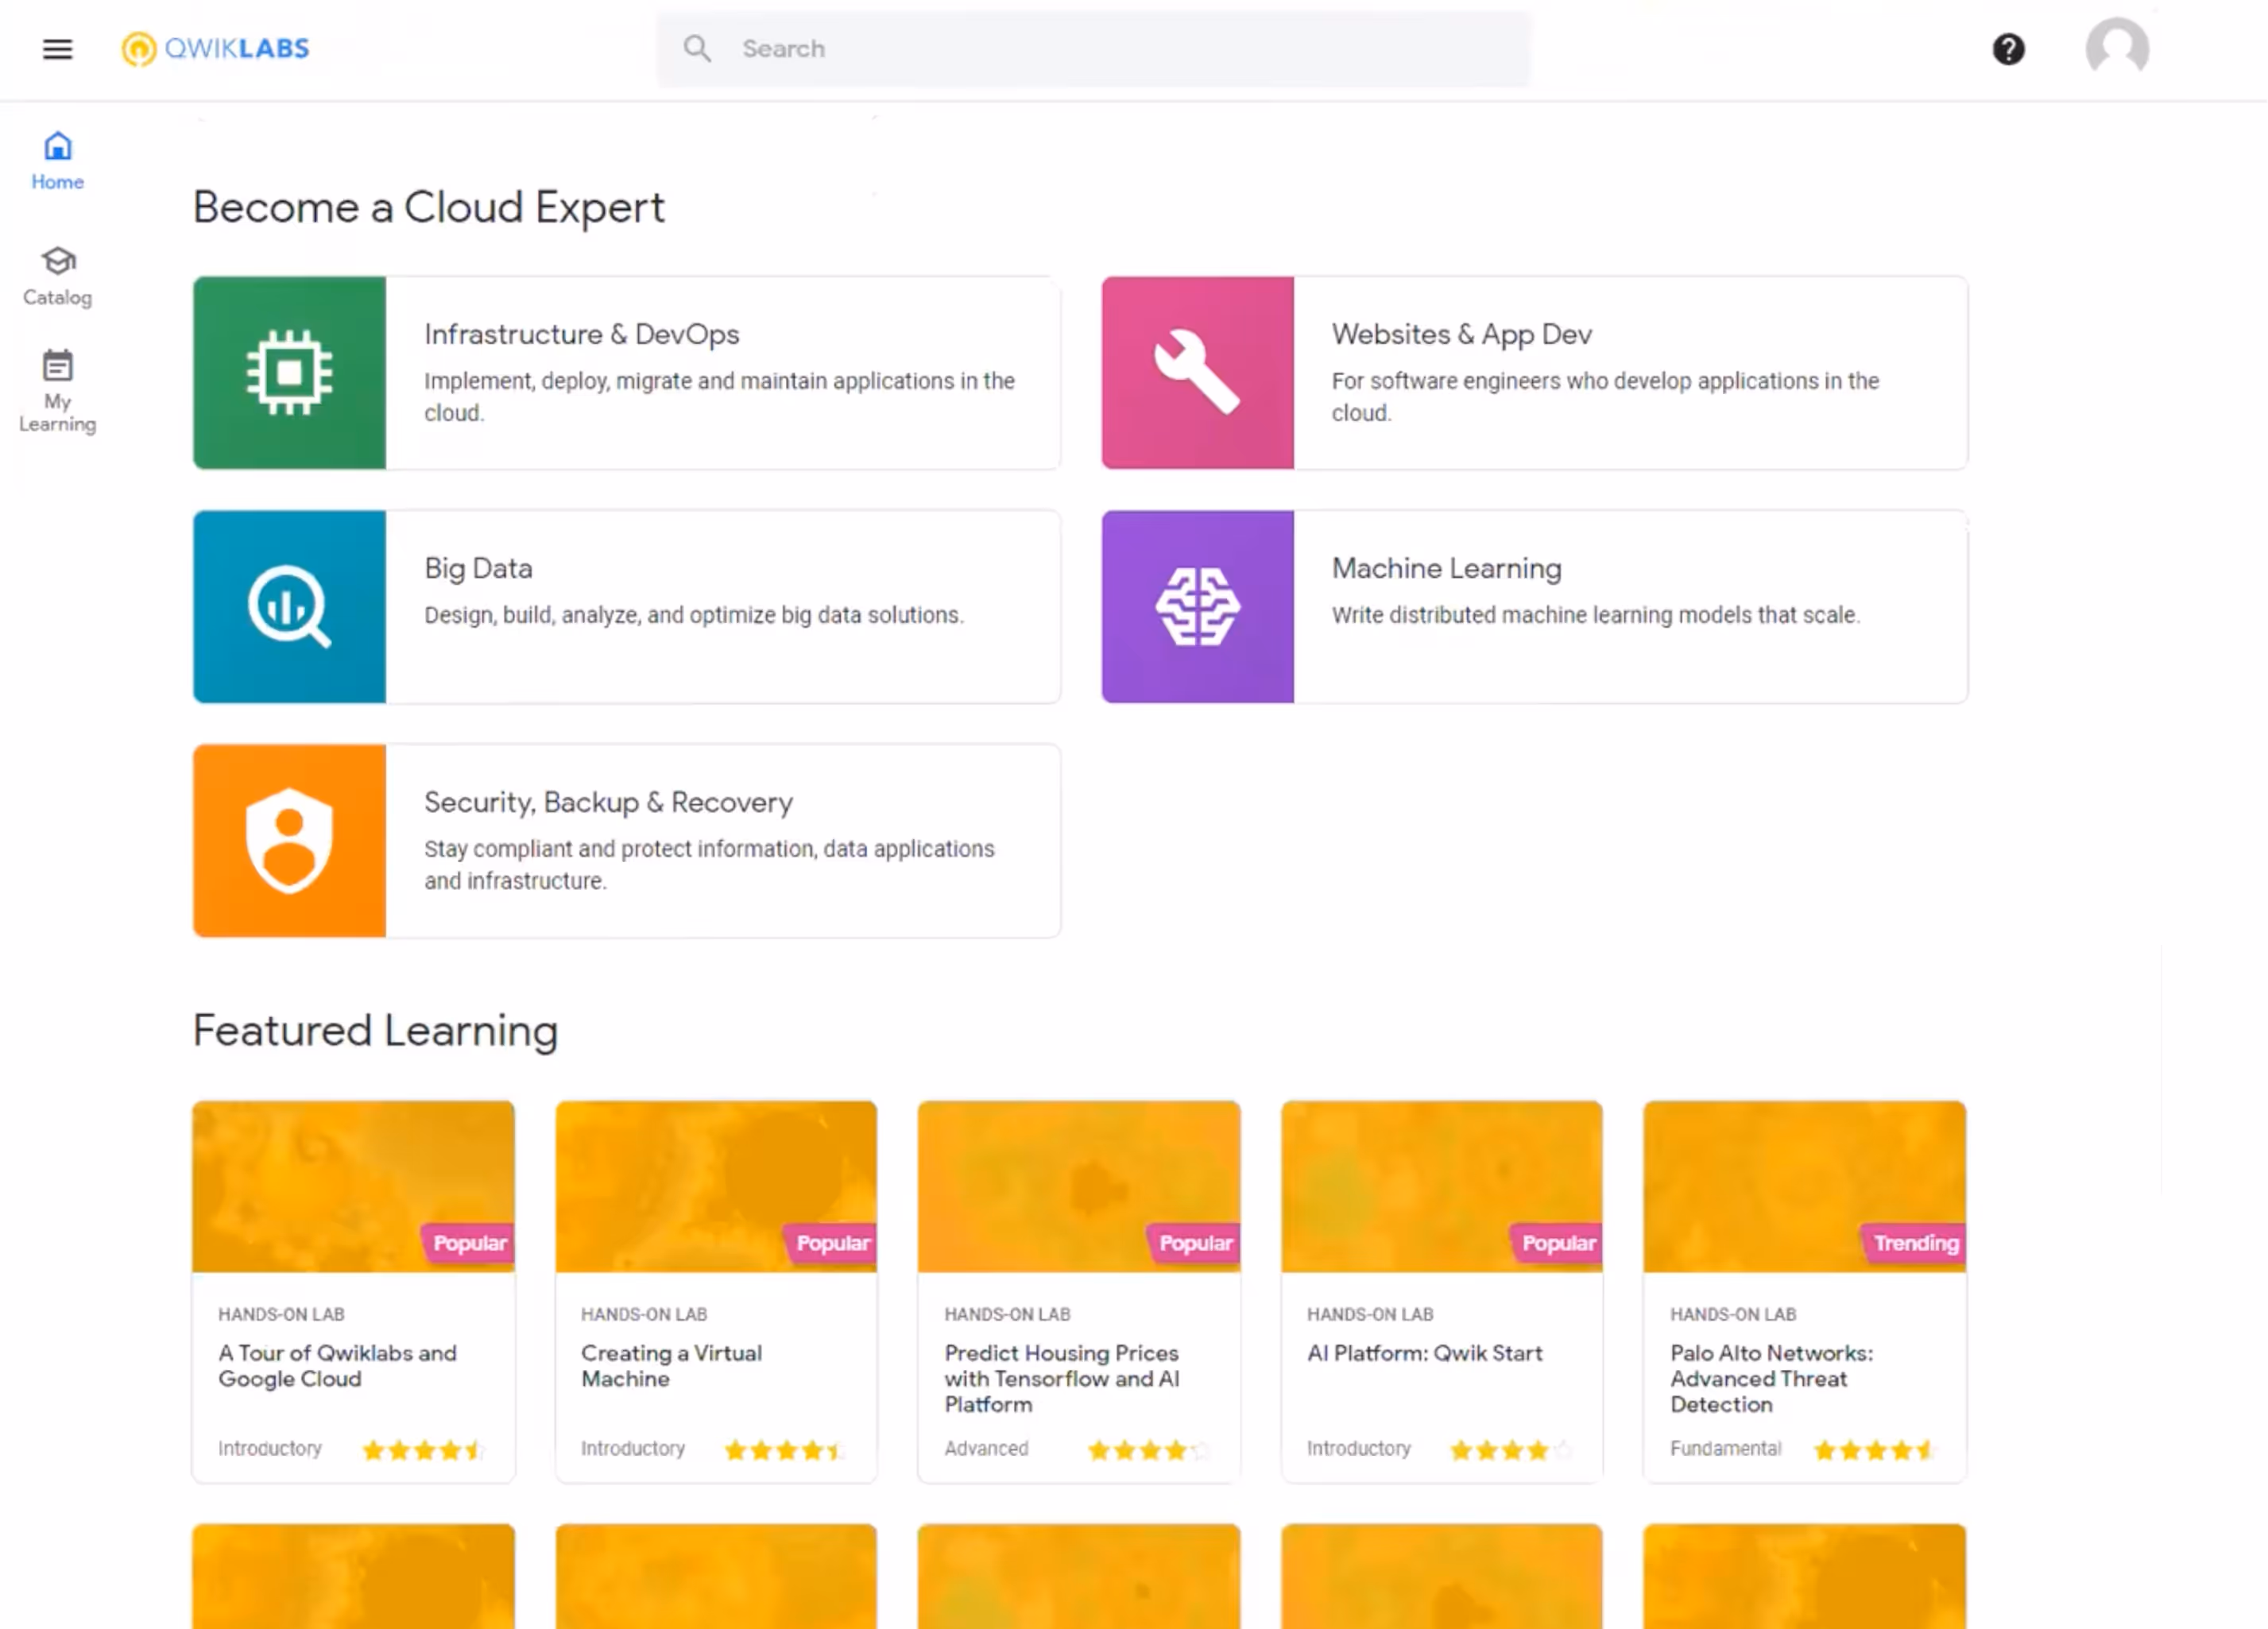Click the blue Big Data magnifier icon
The width and height of the screenshot is (2268, 1629).
289,606
